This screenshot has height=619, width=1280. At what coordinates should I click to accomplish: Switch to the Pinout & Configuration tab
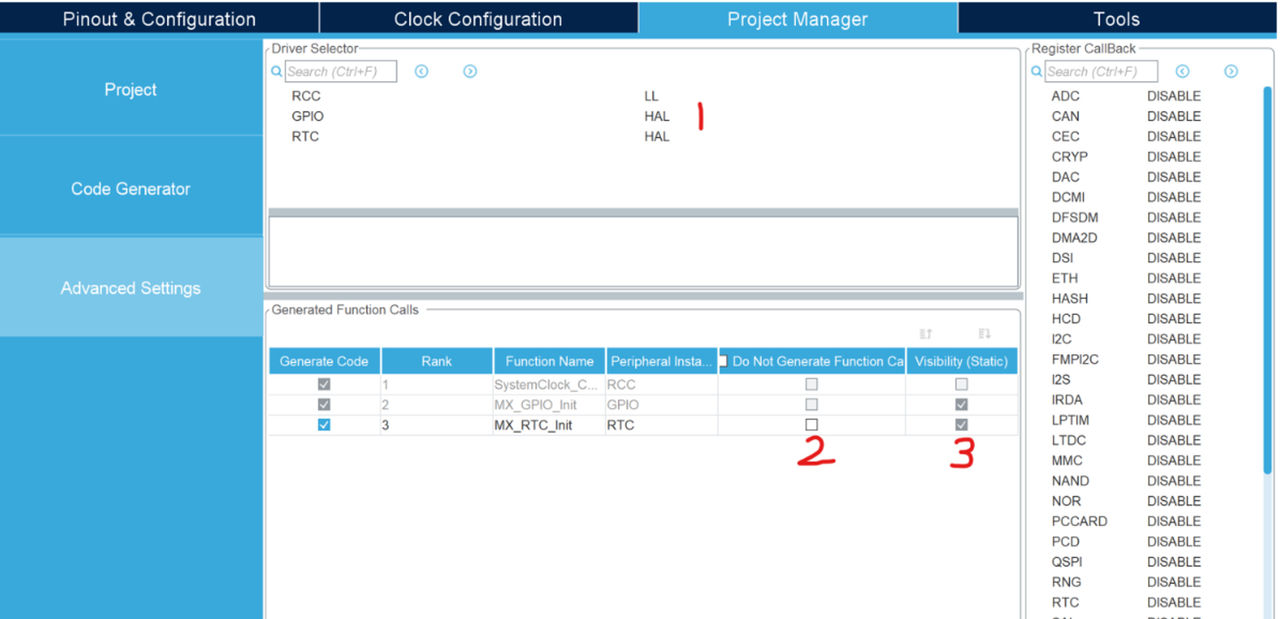tap(159, 19)
